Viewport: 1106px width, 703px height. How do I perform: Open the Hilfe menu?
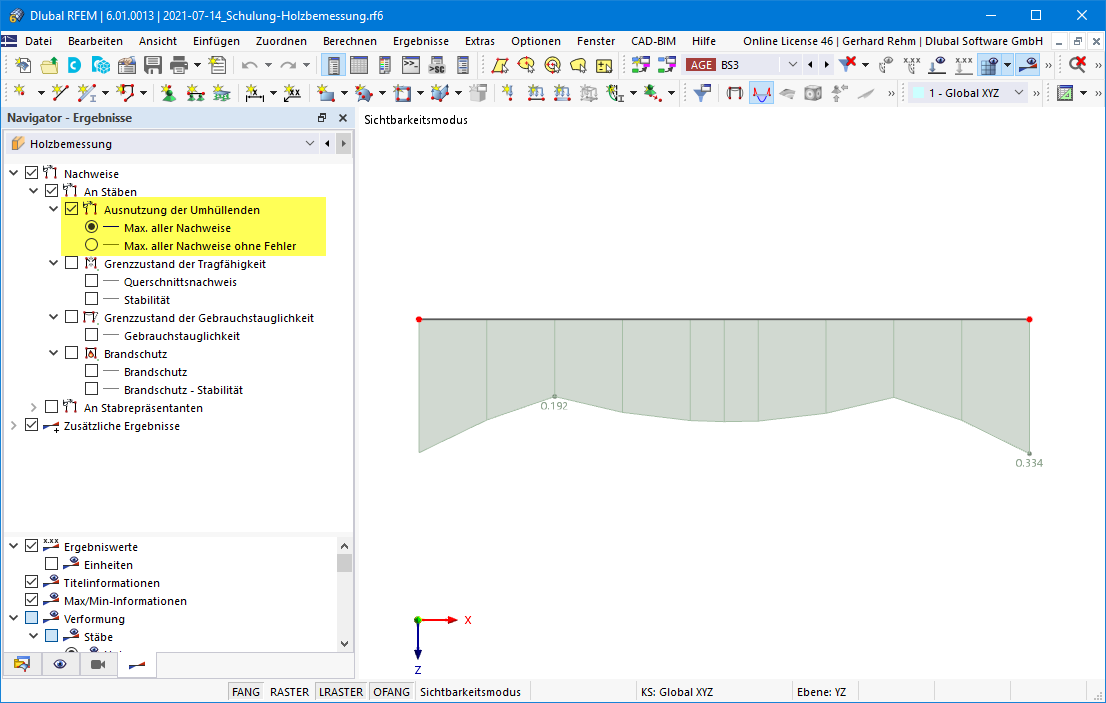point(704,41)
